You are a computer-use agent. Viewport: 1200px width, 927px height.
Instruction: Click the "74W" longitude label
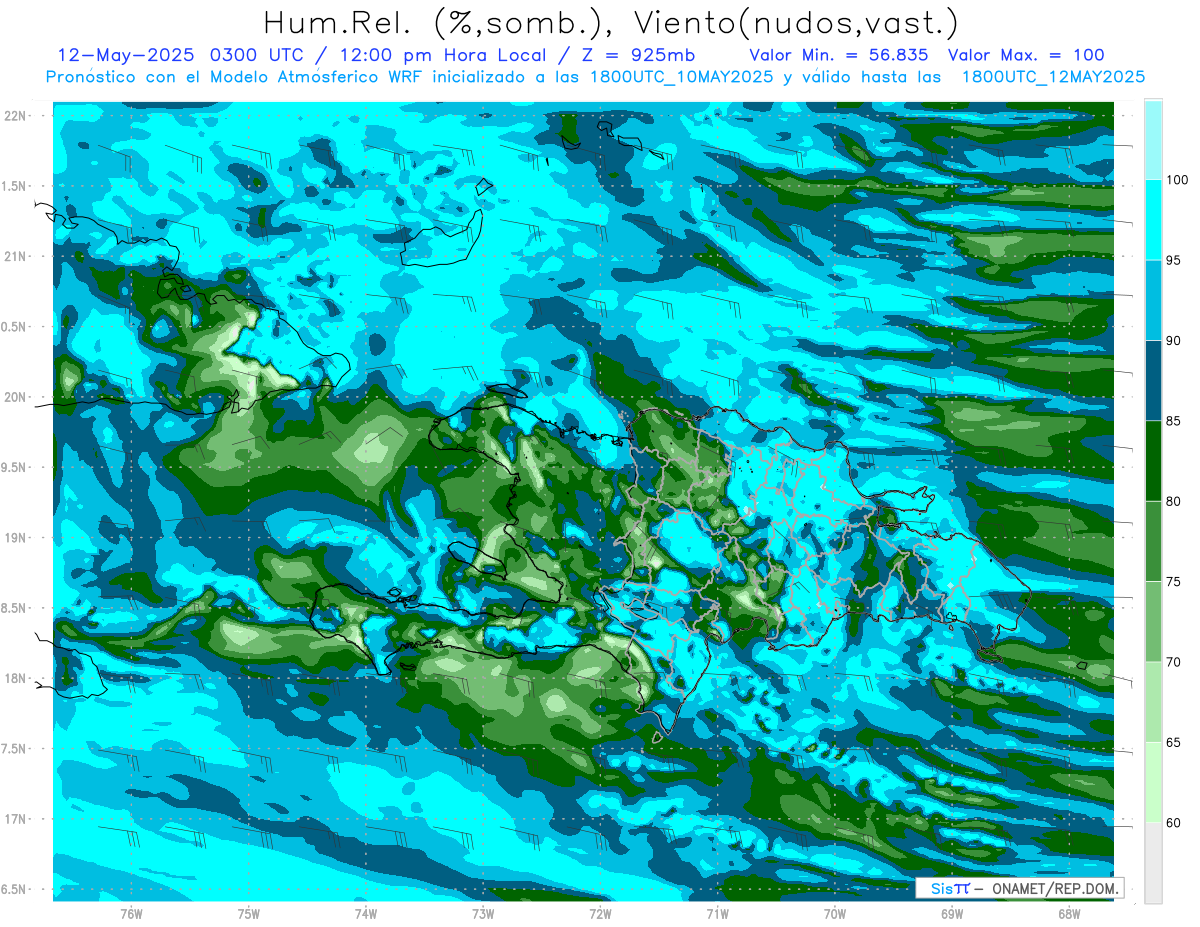366,914
